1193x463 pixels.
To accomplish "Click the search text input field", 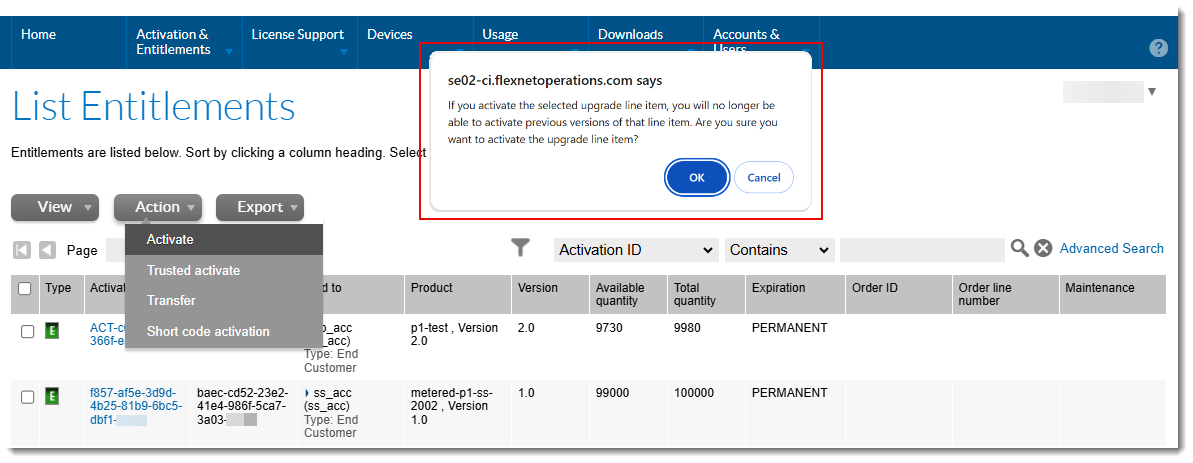I will click(921, 250).
